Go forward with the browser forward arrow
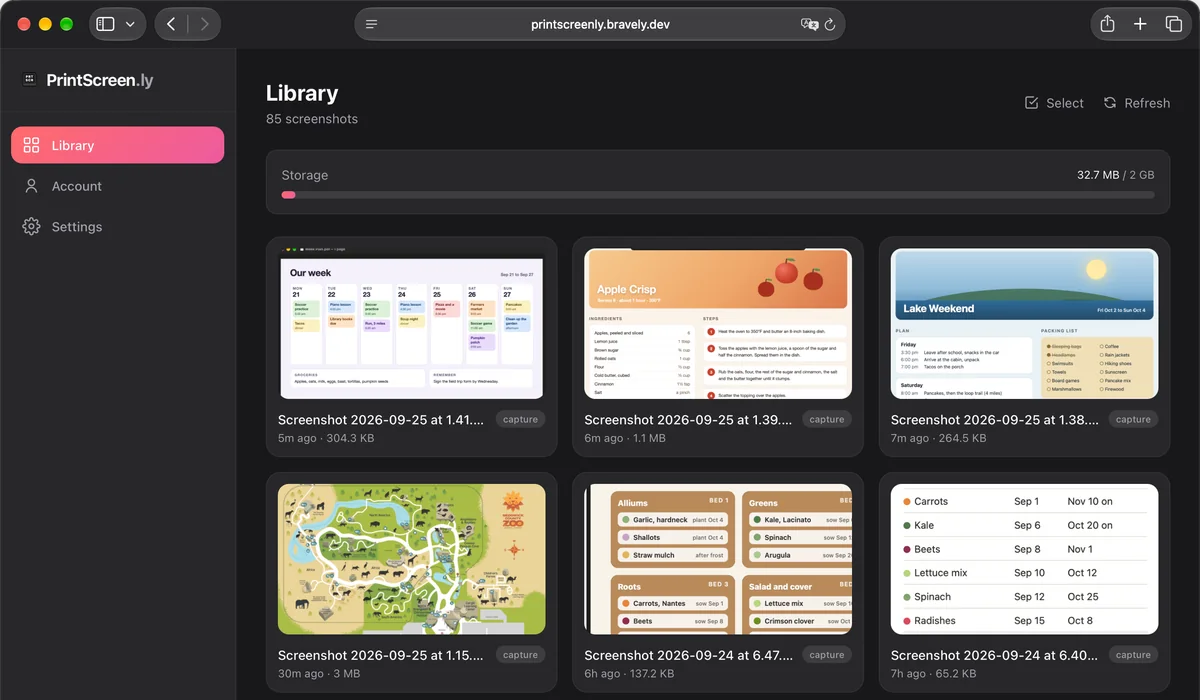 tap(204, 24)
